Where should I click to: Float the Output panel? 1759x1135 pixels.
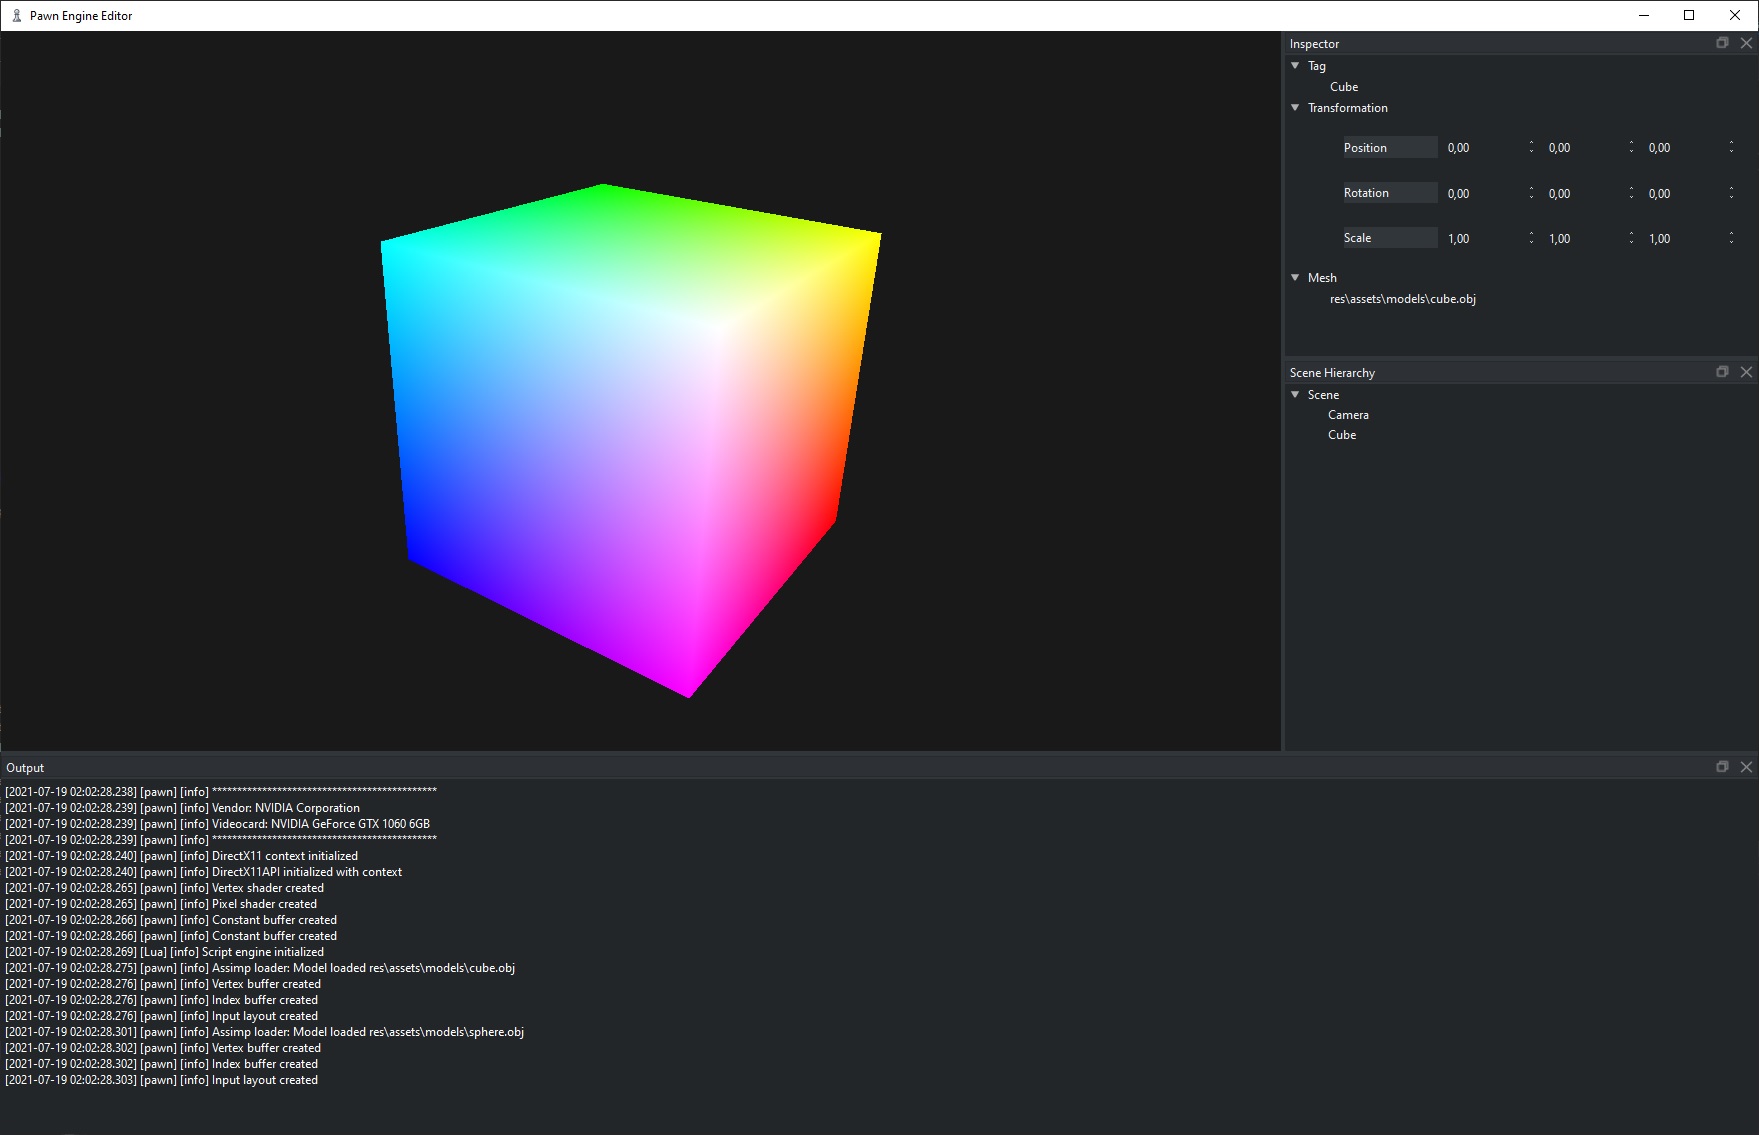(1722, 767)
